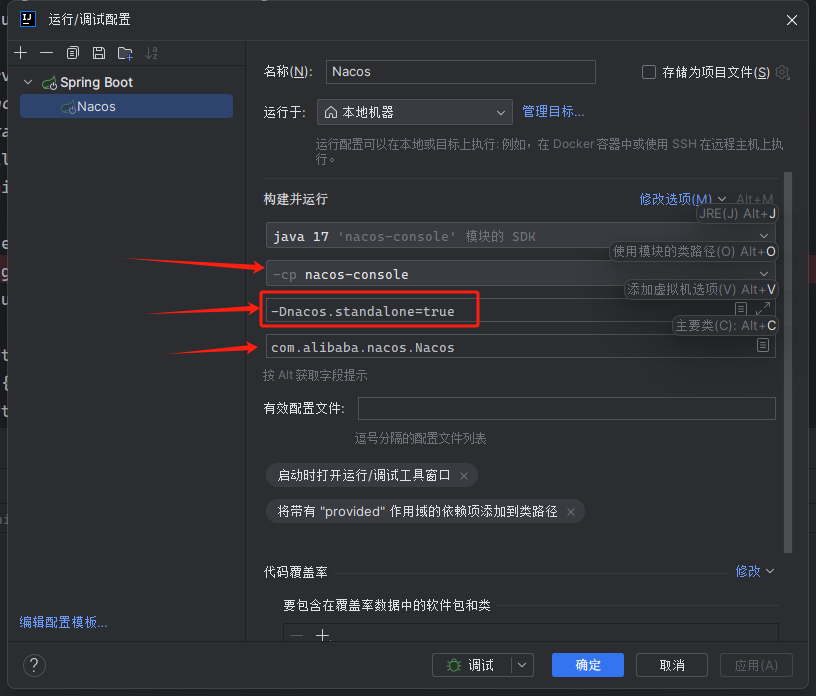Screen dimensions: 816x696
Task: Open the 'Run on' local machine dropdown
Action: tap(415, 112)
